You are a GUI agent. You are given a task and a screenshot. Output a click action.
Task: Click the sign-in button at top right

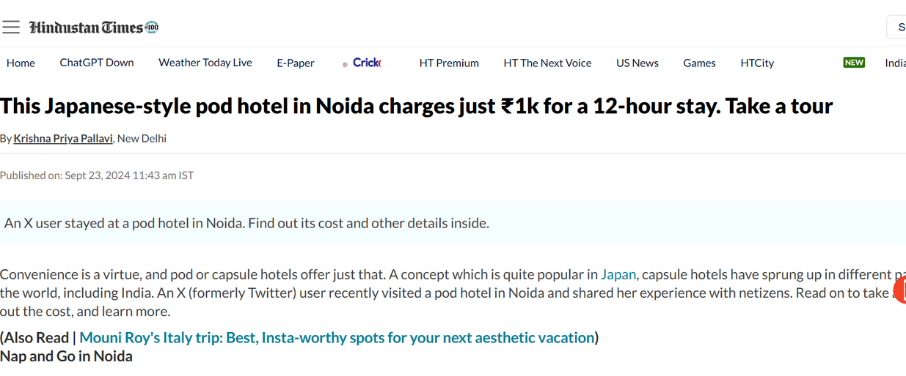point(897,27)
